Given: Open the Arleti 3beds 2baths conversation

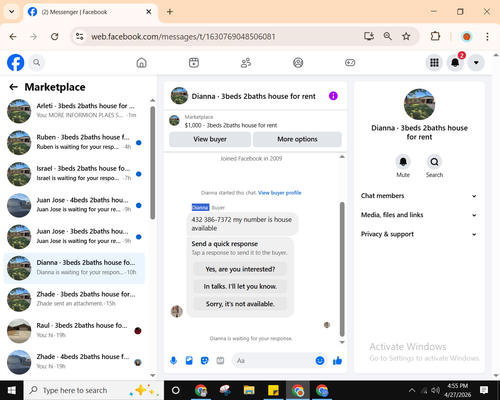Looking at the screenshot, I should point(74,111).
